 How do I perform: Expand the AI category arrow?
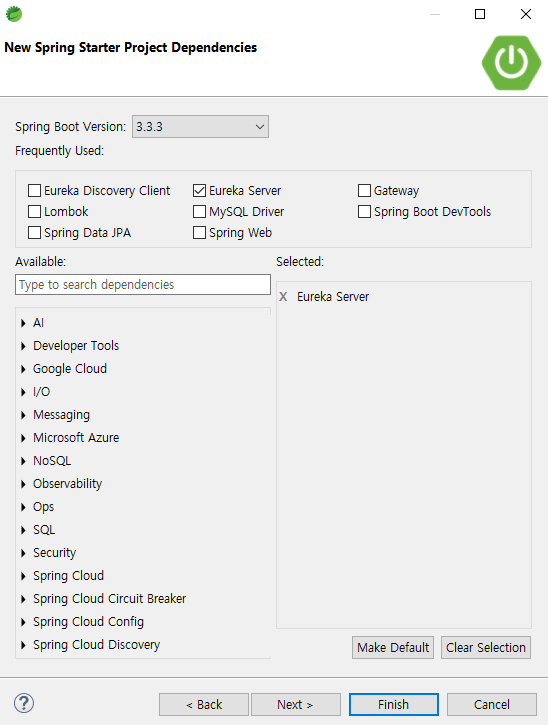coord(23,323)
